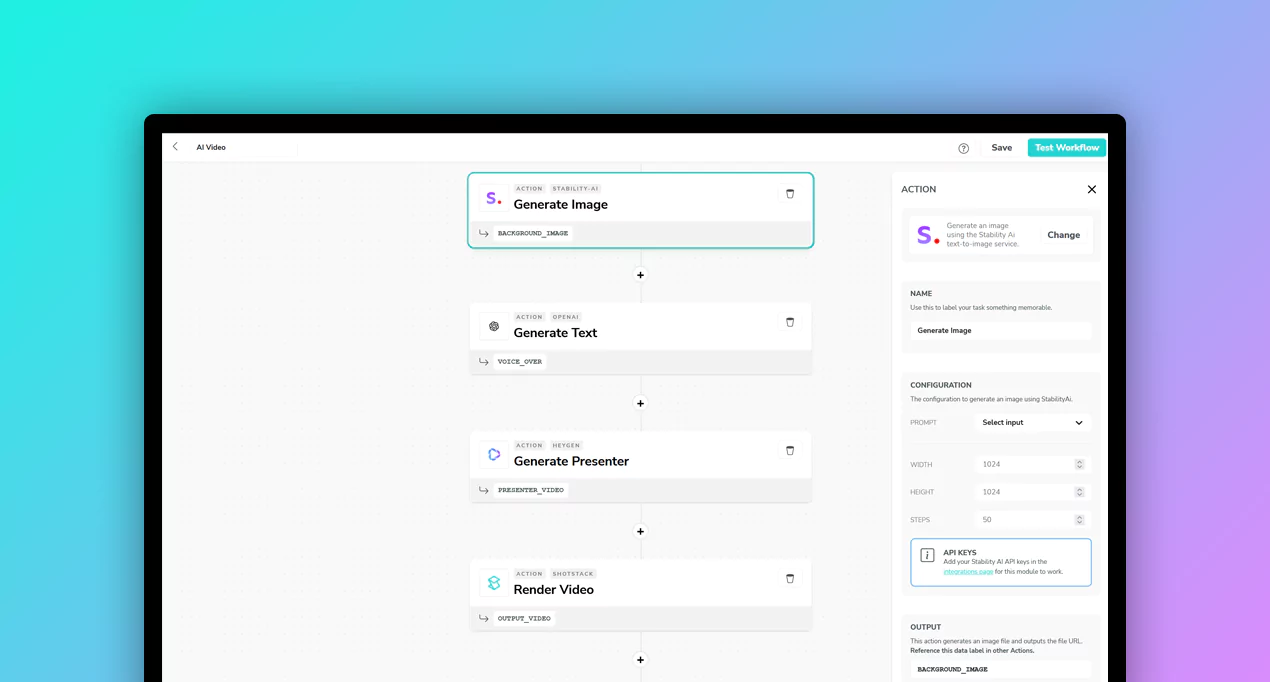Click the Name field containing Generate Image
This screenshot has height=682, width=1270.
(x=1000, y=330)
